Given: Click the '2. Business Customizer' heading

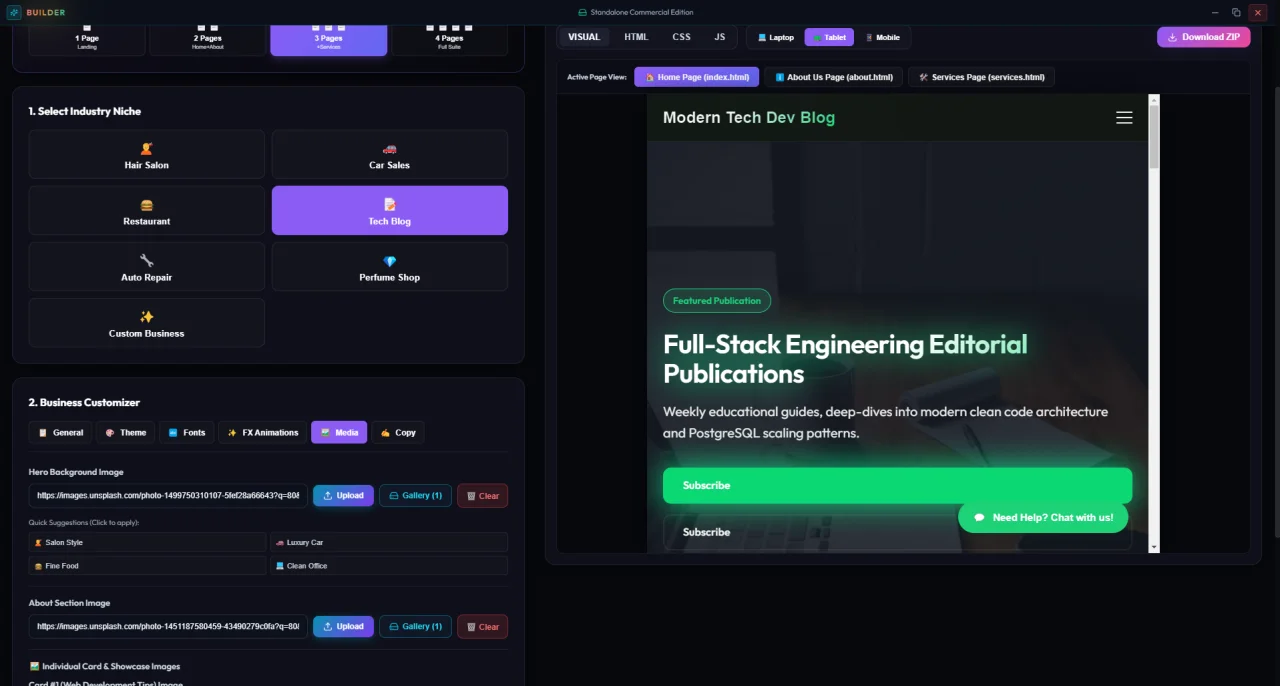Looking at the screenshot, I should pos(84,402).
